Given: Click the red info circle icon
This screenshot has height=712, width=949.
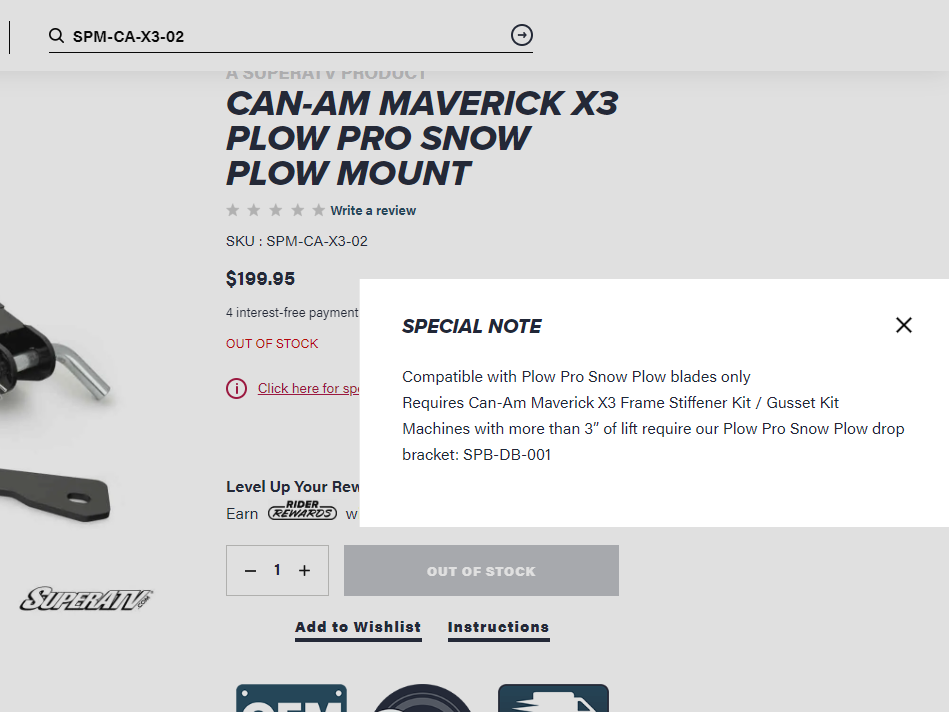Looking at the screenshot, I should (236, 388).
